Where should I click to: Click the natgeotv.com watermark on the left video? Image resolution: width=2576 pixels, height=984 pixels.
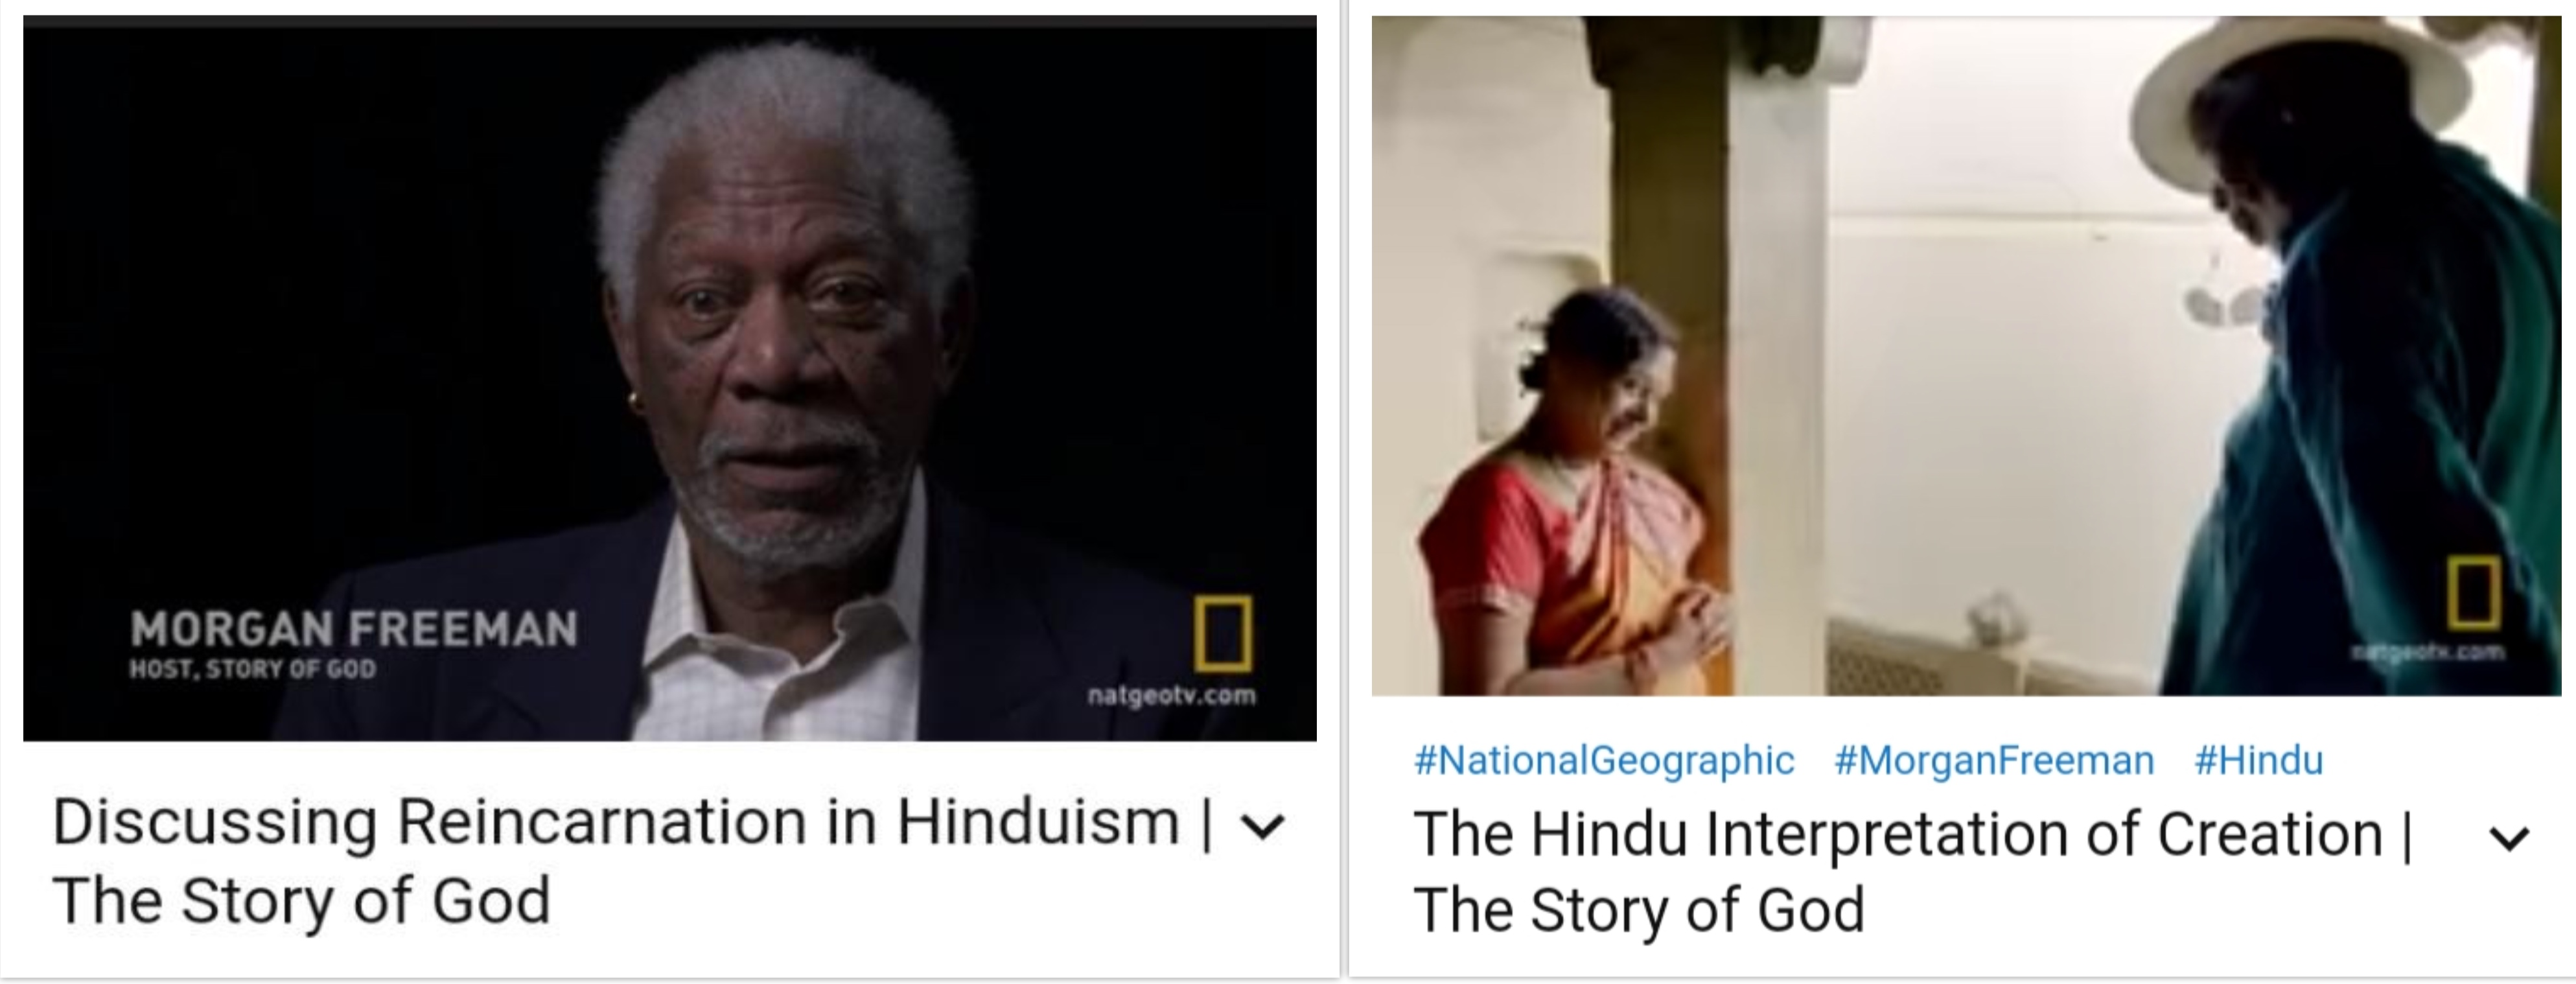pyautogui.click(x=1171, y=695)
